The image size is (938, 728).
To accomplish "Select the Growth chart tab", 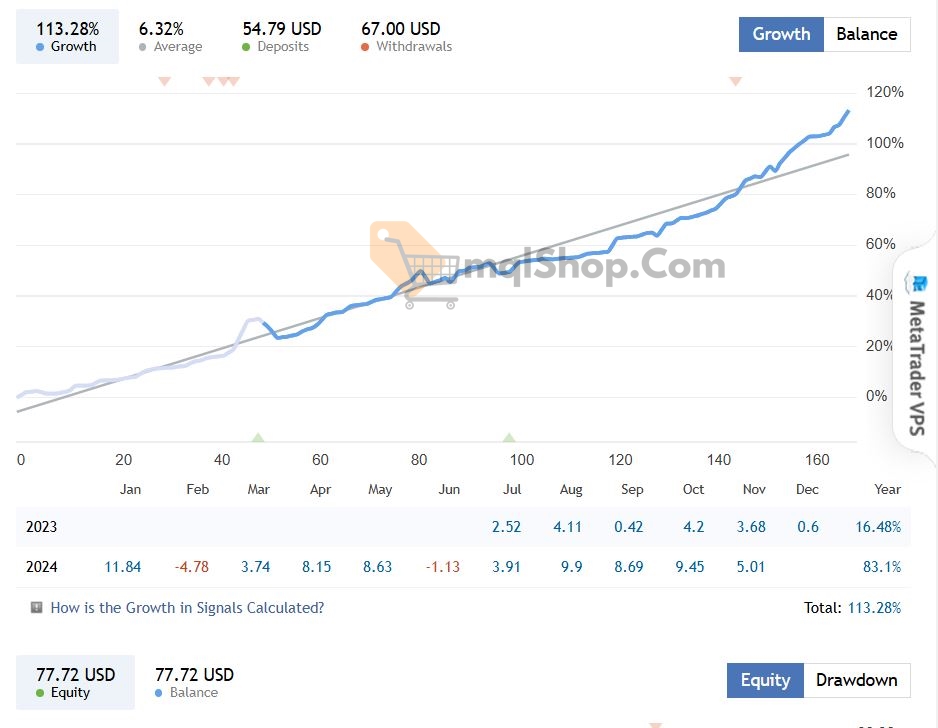I will coord(781,34).
